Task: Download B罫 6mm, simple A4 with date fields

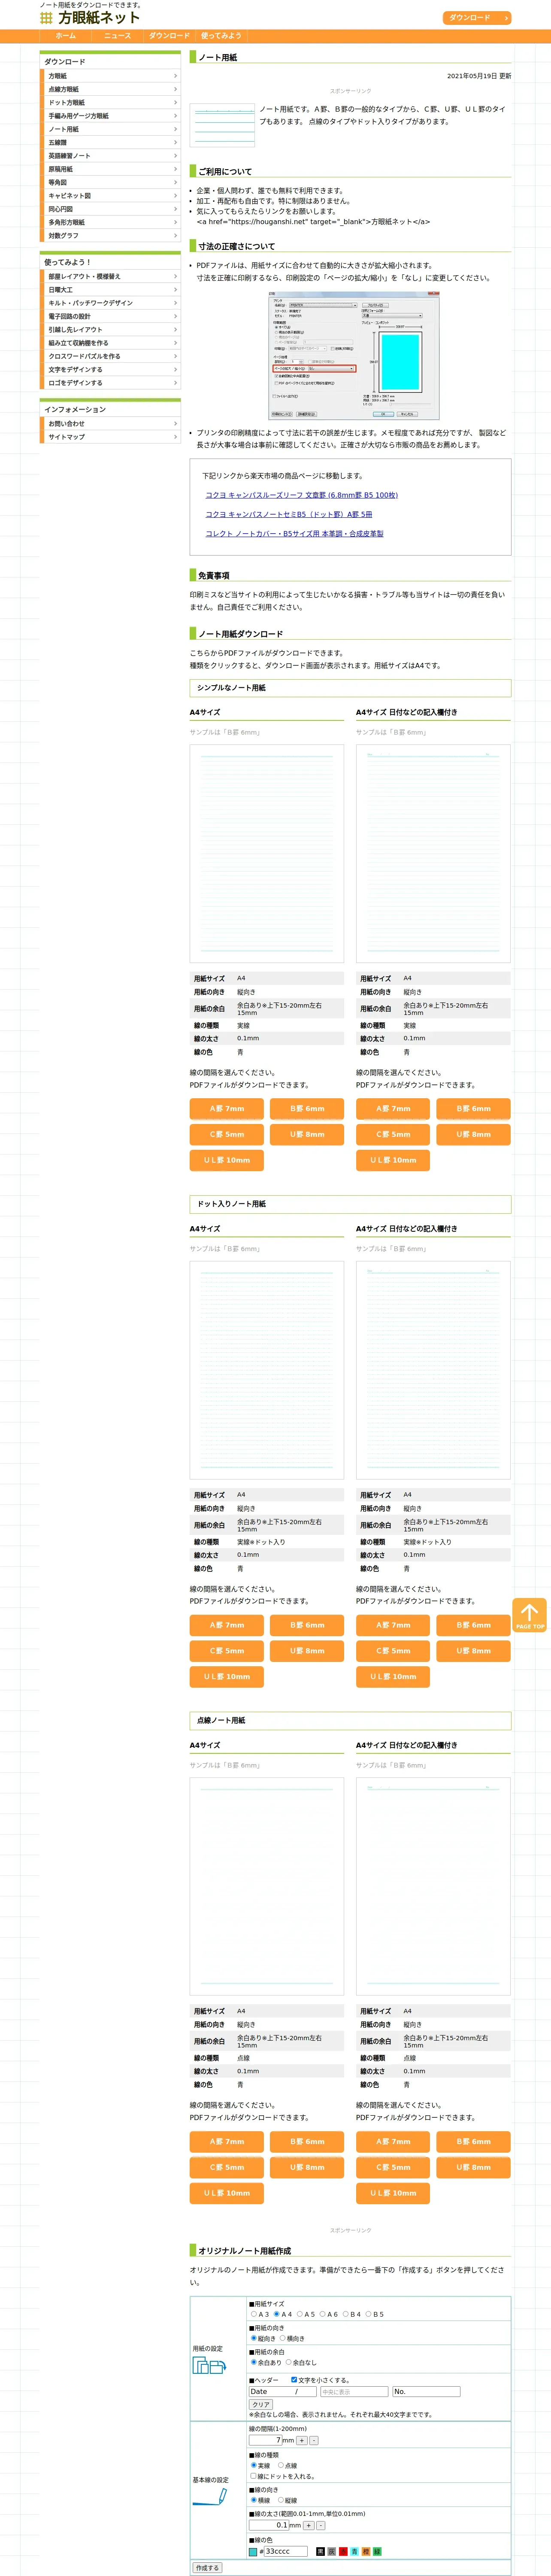Action: click(473, 1109)
